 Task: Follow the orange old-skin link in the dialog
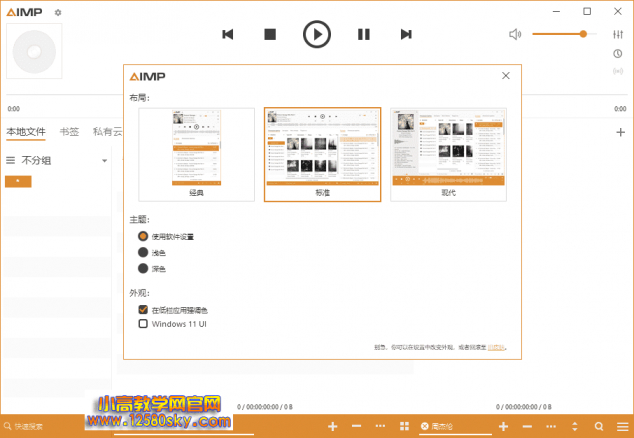pos(496,347)
